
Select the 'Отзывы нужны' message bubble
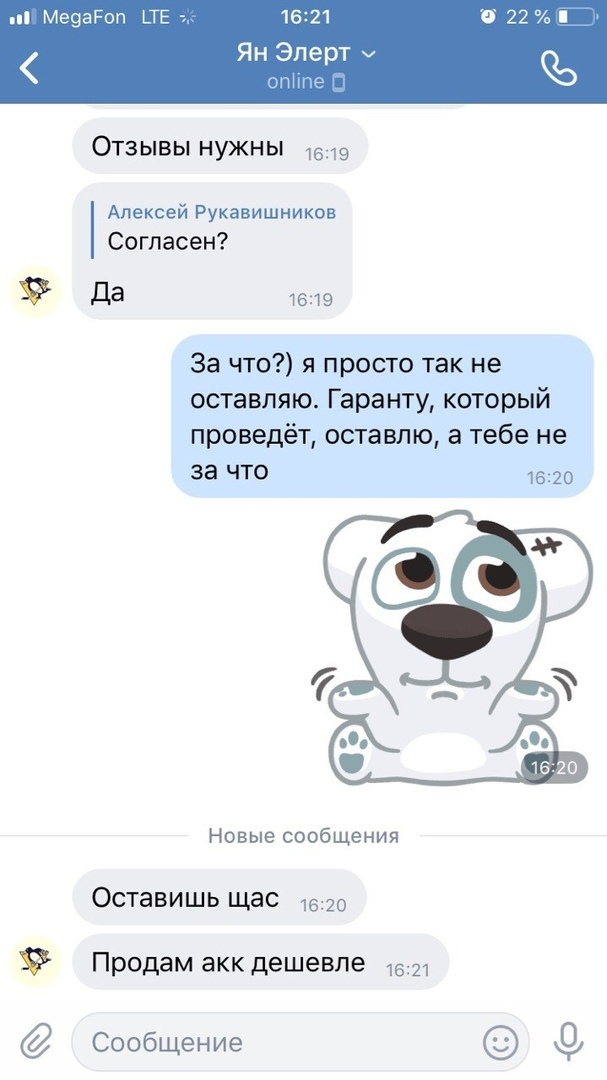(220, 146)
